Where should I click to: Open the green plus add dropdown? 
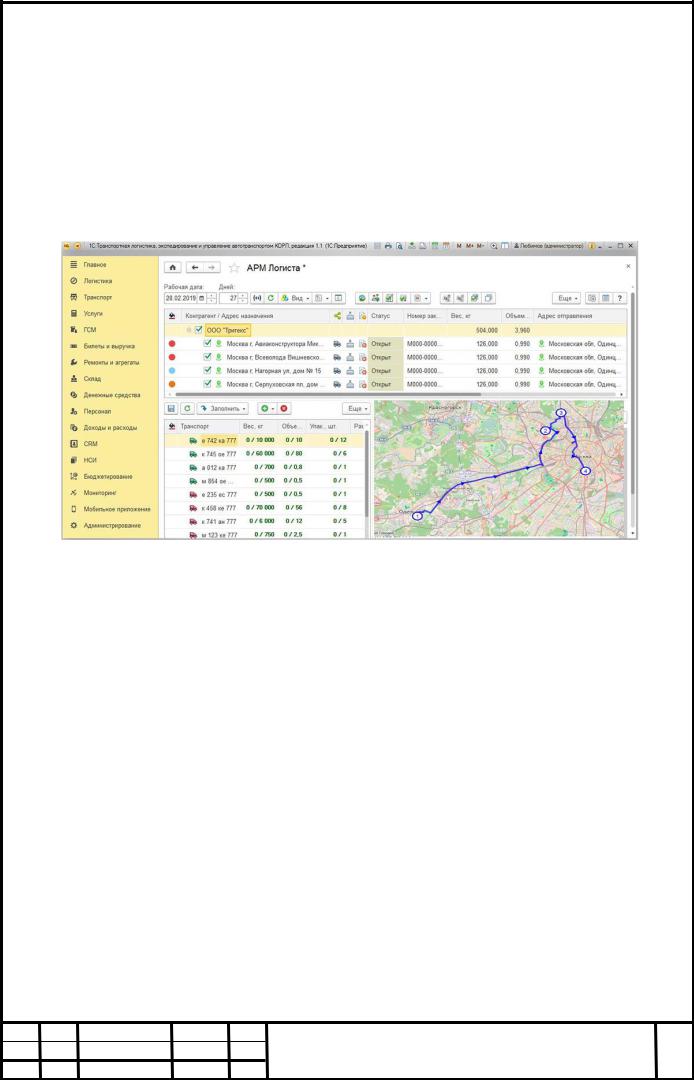pos(265,408)
